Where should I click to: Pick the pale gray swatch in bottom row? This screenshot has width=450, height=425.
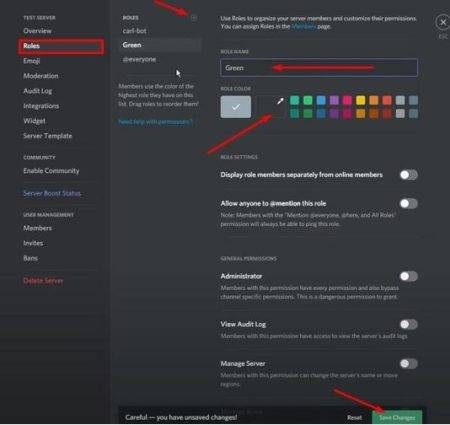pos(400,114)
